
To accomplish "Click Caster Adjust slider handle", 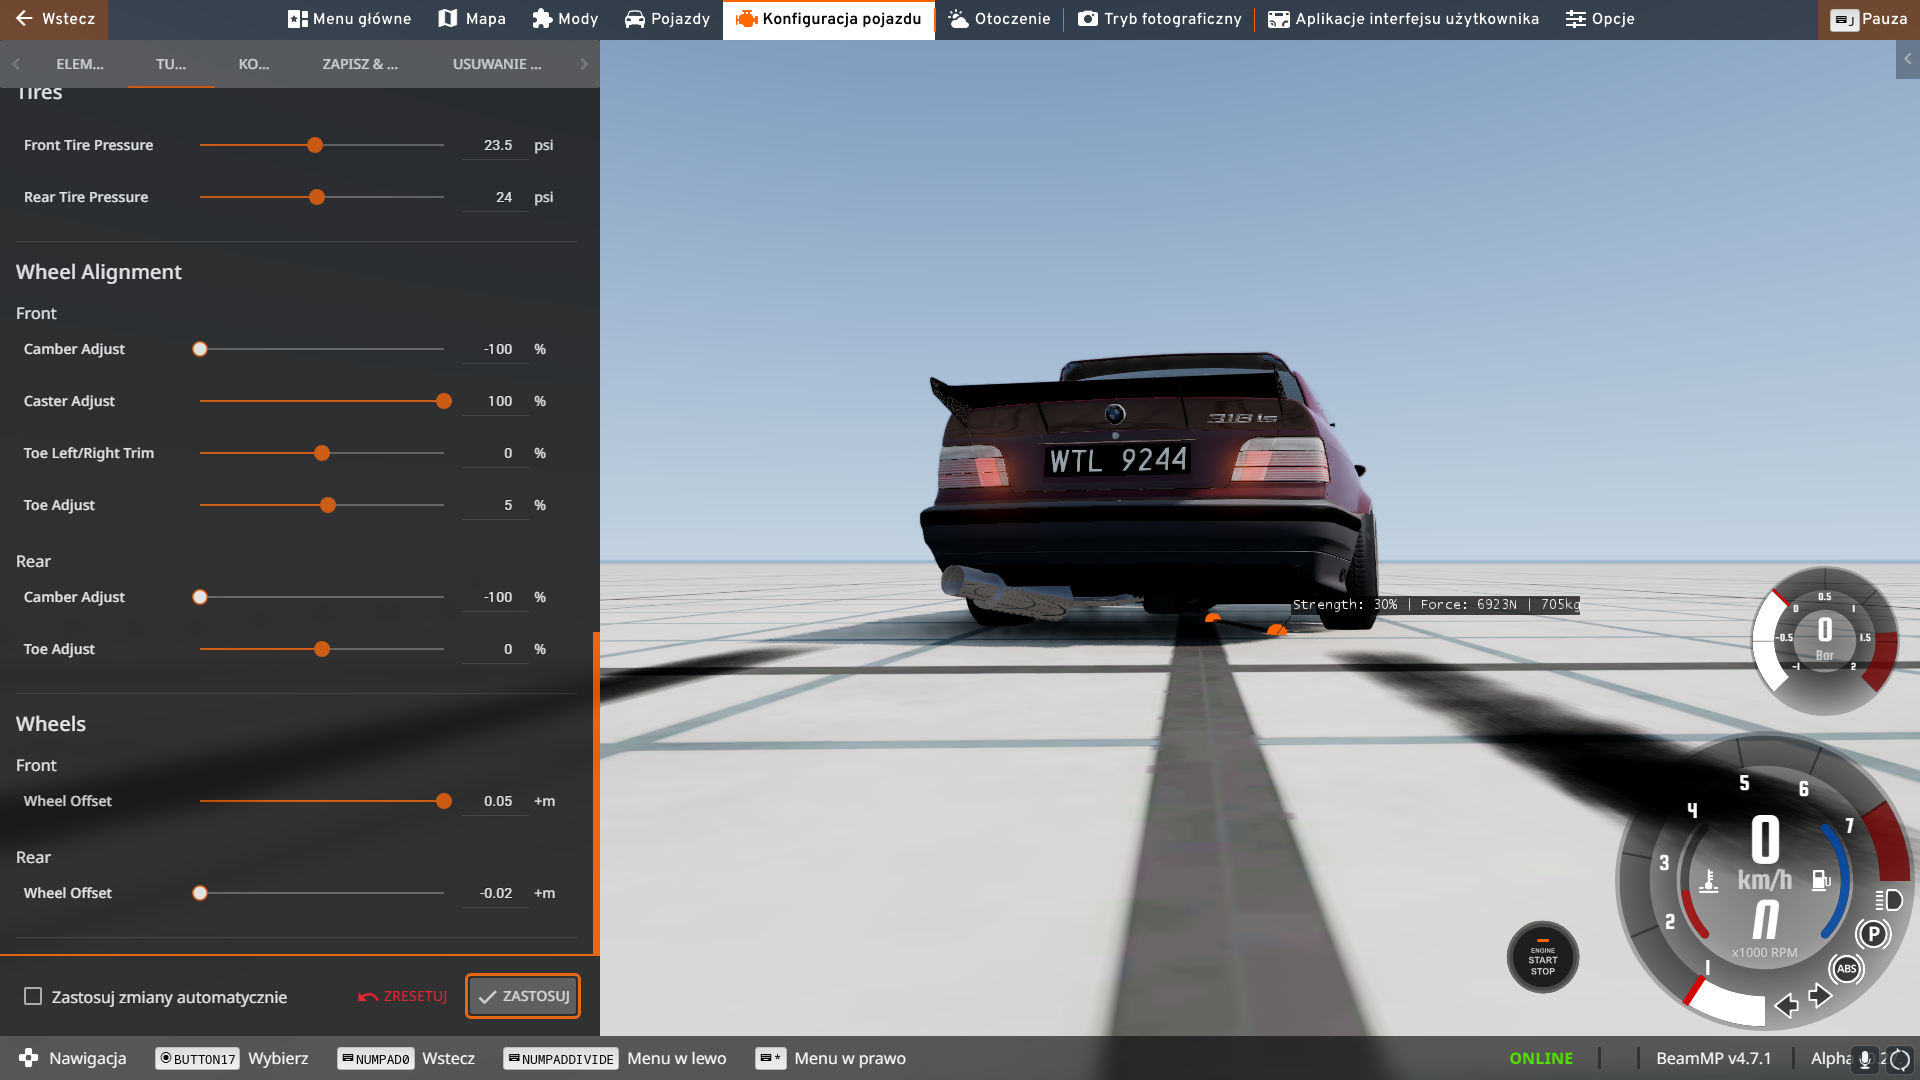I will [x=444, y=401].
